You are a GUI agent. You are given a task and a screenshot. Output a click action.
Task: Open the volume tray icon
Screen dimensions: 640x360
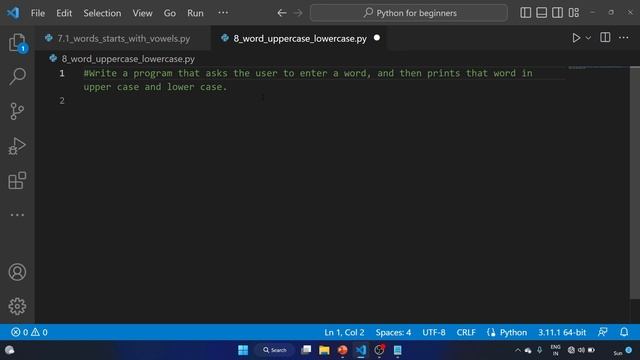(x=581, y=350)
